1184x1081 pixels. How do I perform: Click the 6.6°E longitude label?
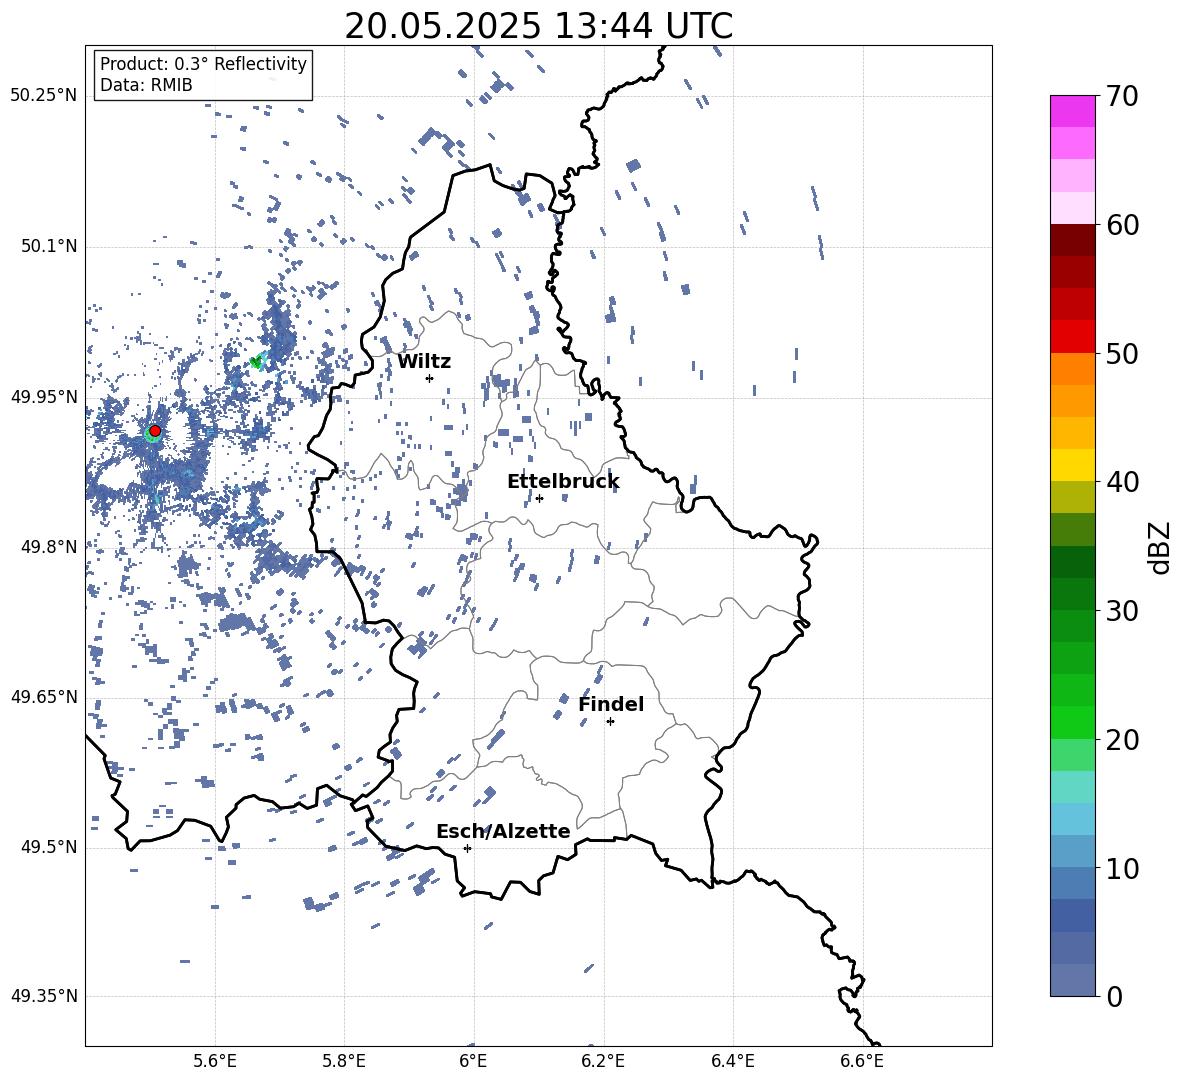[x=862, y=1062]
